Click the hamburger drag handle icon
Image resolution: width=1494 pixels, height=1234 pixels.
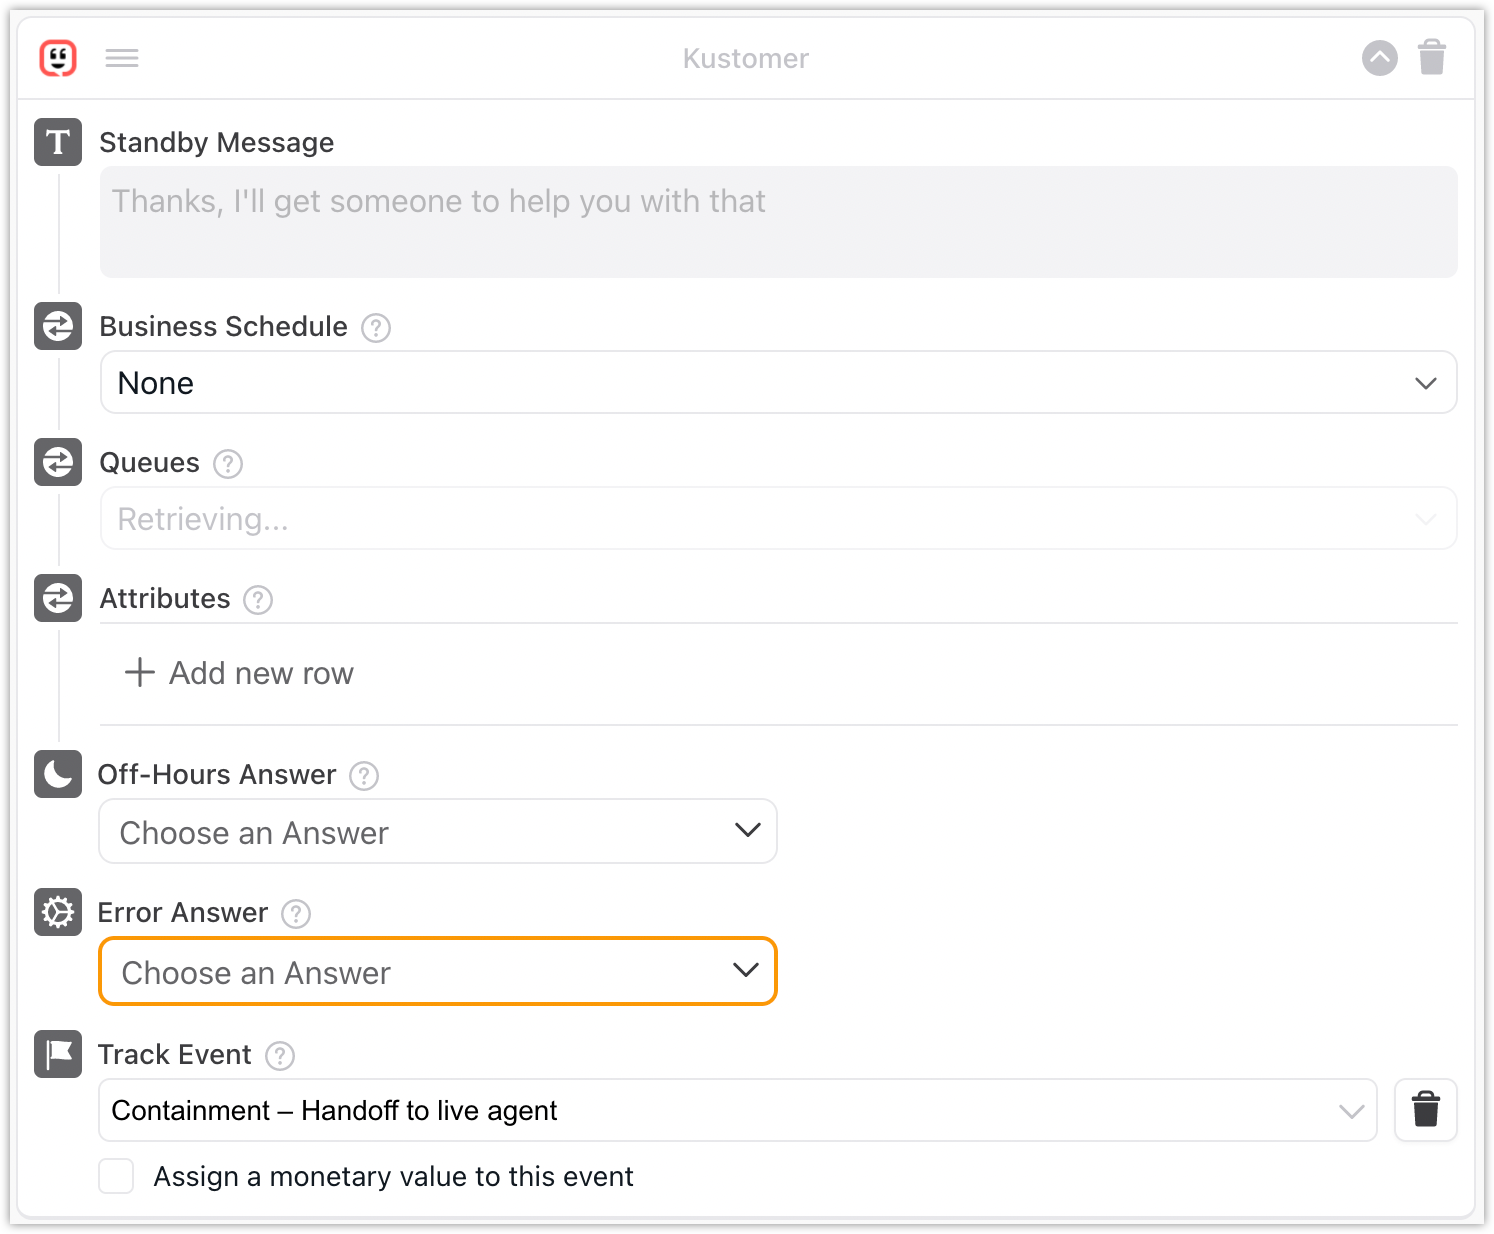122,58
